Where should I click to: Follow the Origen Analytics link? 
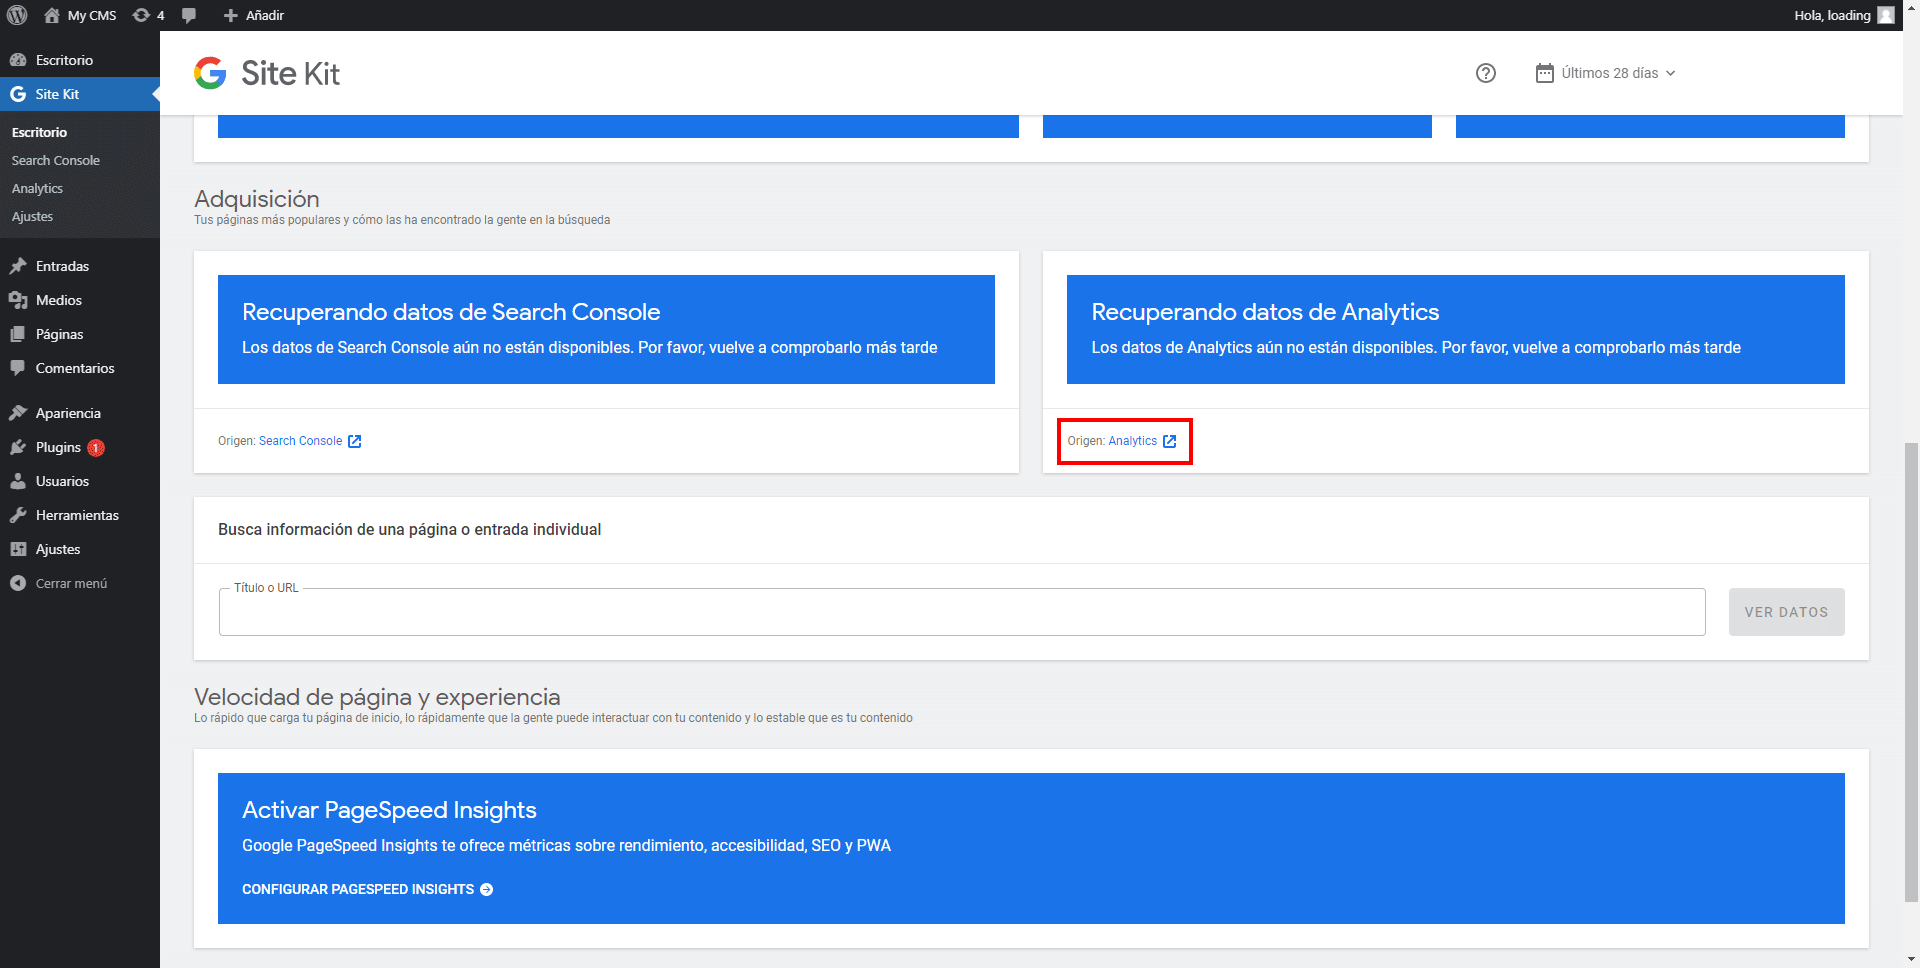pos(1142,441)
